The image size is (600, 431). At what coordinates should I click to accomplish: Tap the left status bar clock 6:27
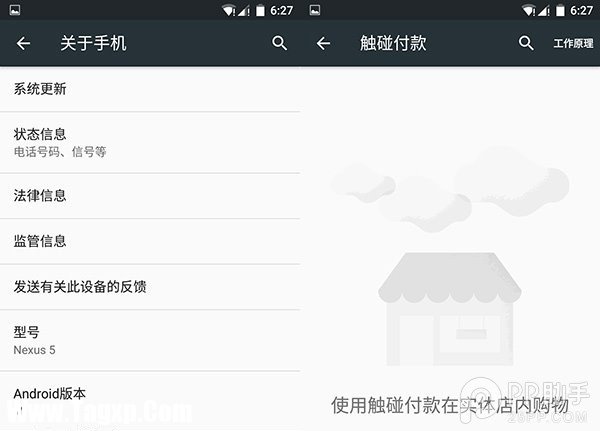tap(282, 10)
